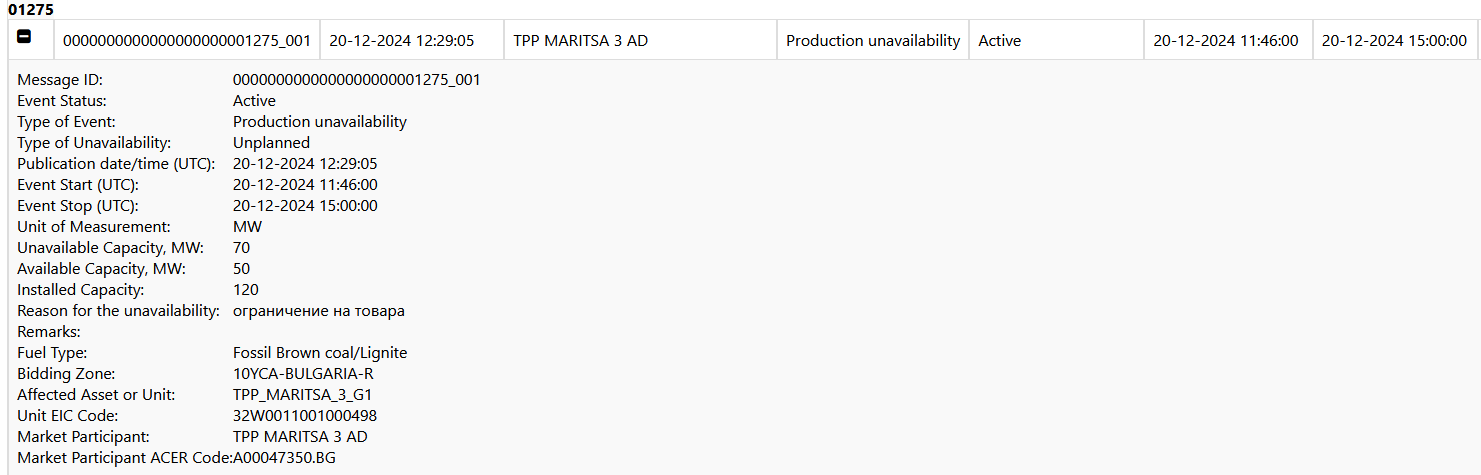Screen dimensions: 1481x475
Task: Click the Unplanned unavailability type value
Action: (x=271, y=143)
